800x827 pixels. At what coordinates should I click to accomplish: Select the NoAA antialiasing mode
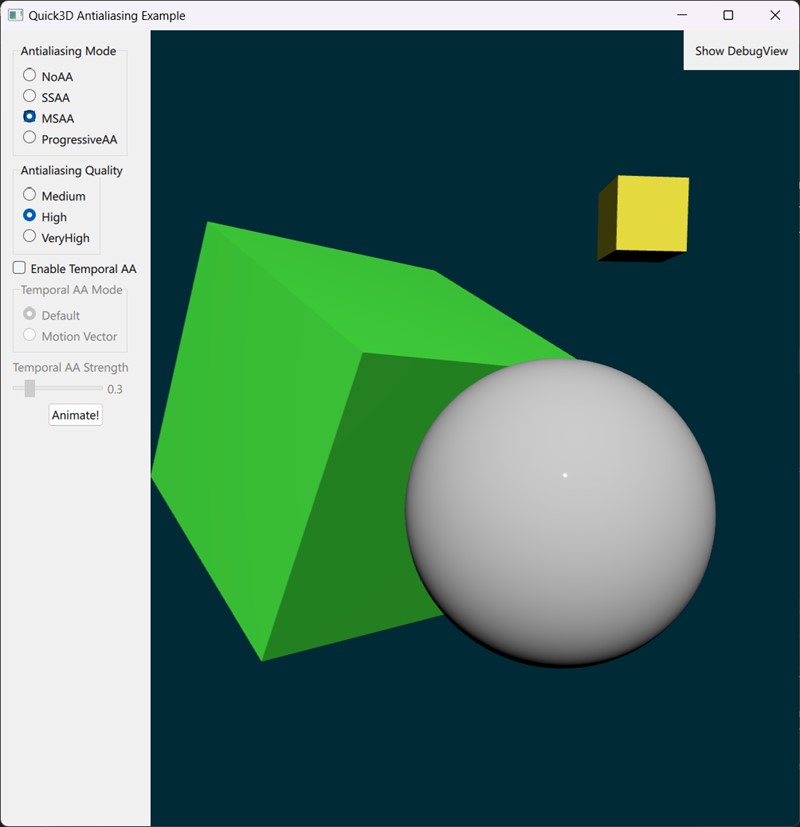pos(30,75)
